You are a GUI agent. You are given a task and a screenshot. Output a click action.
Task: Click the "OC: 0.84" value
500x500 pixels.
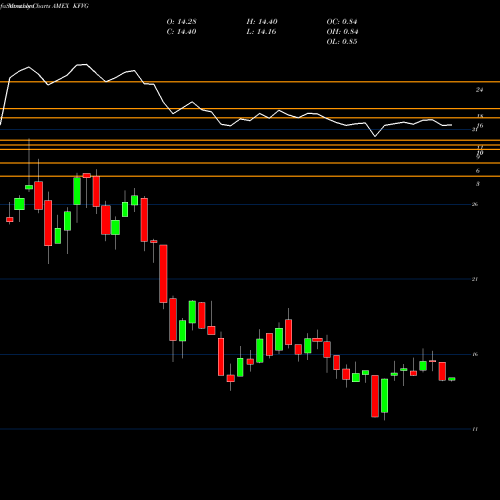click(342, 22)
